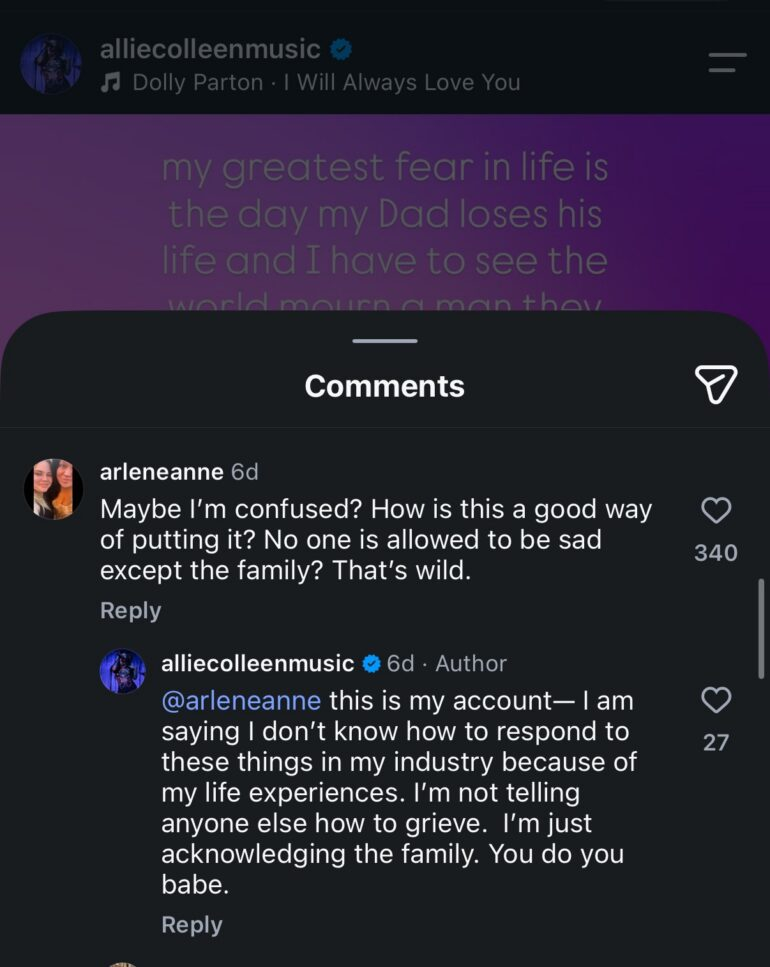
Task: Open arleneanne username in the comment
Action: tap(162, 472)
